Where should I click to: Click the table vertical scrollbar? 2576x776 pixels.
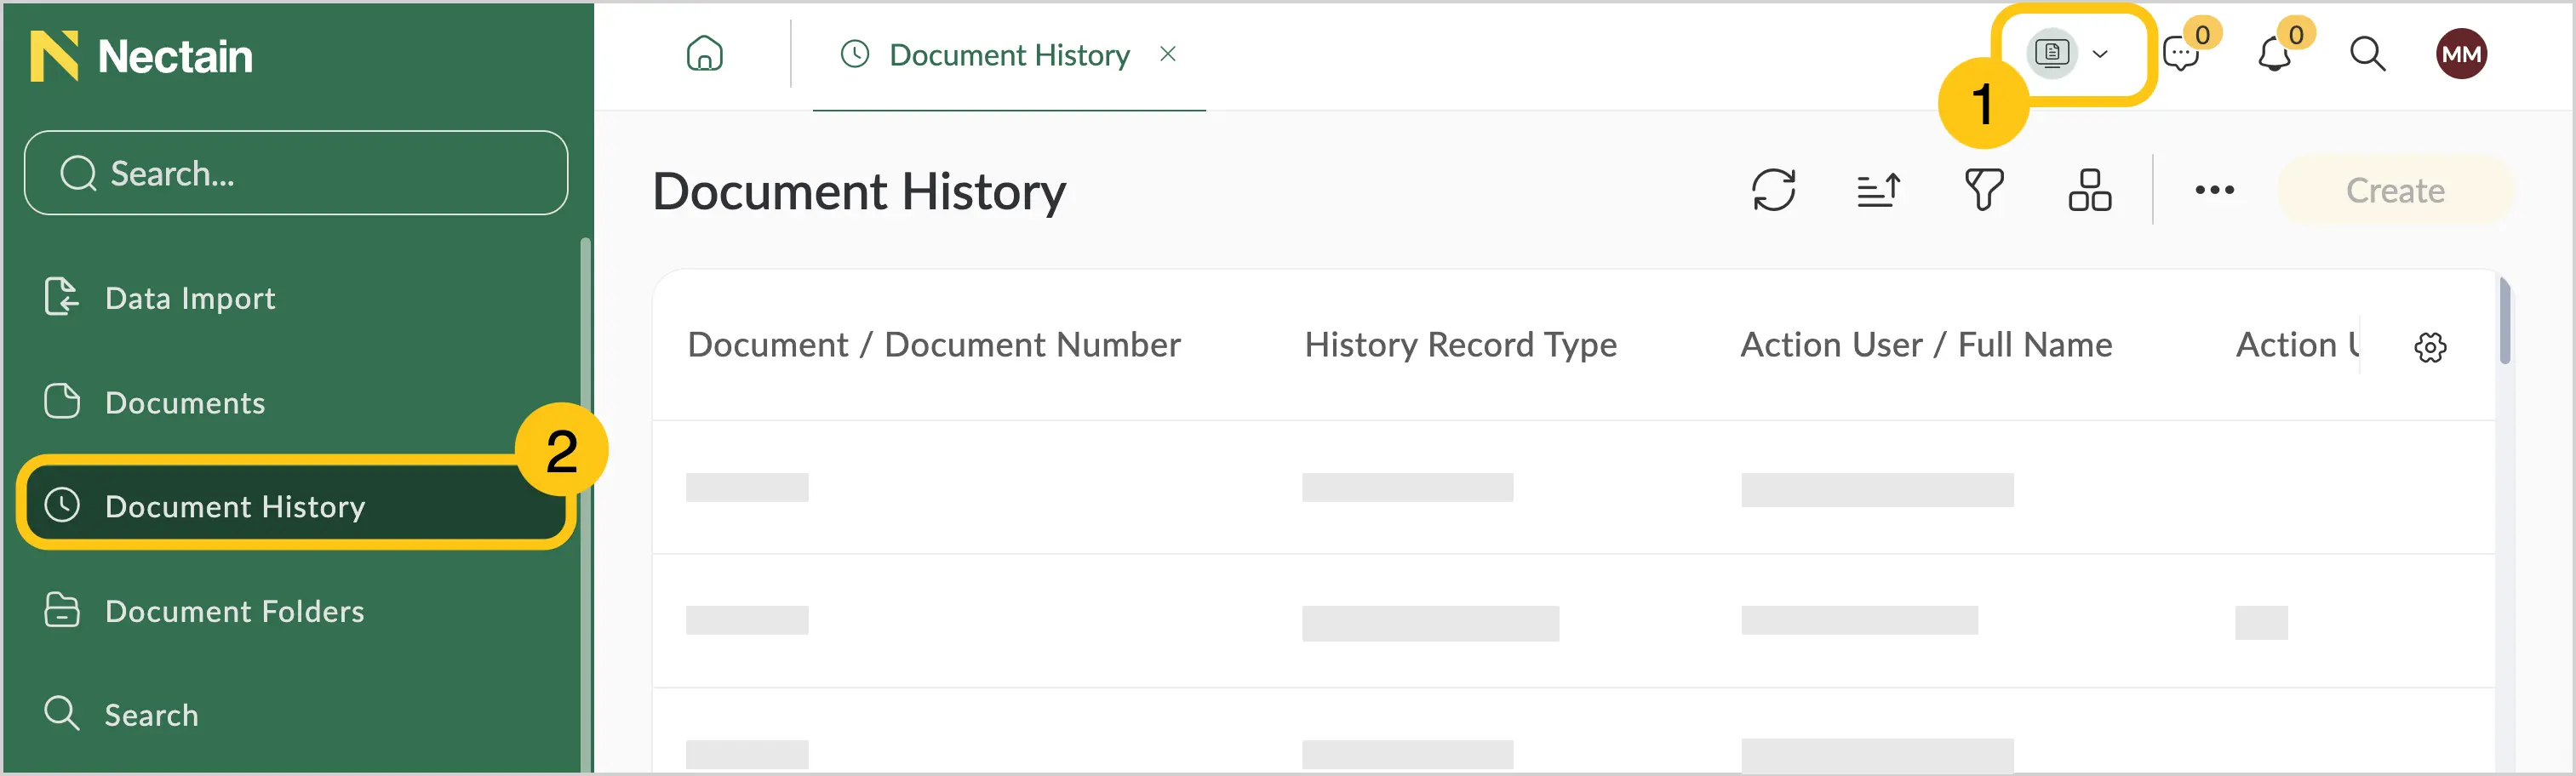[x=2504, y=322]
